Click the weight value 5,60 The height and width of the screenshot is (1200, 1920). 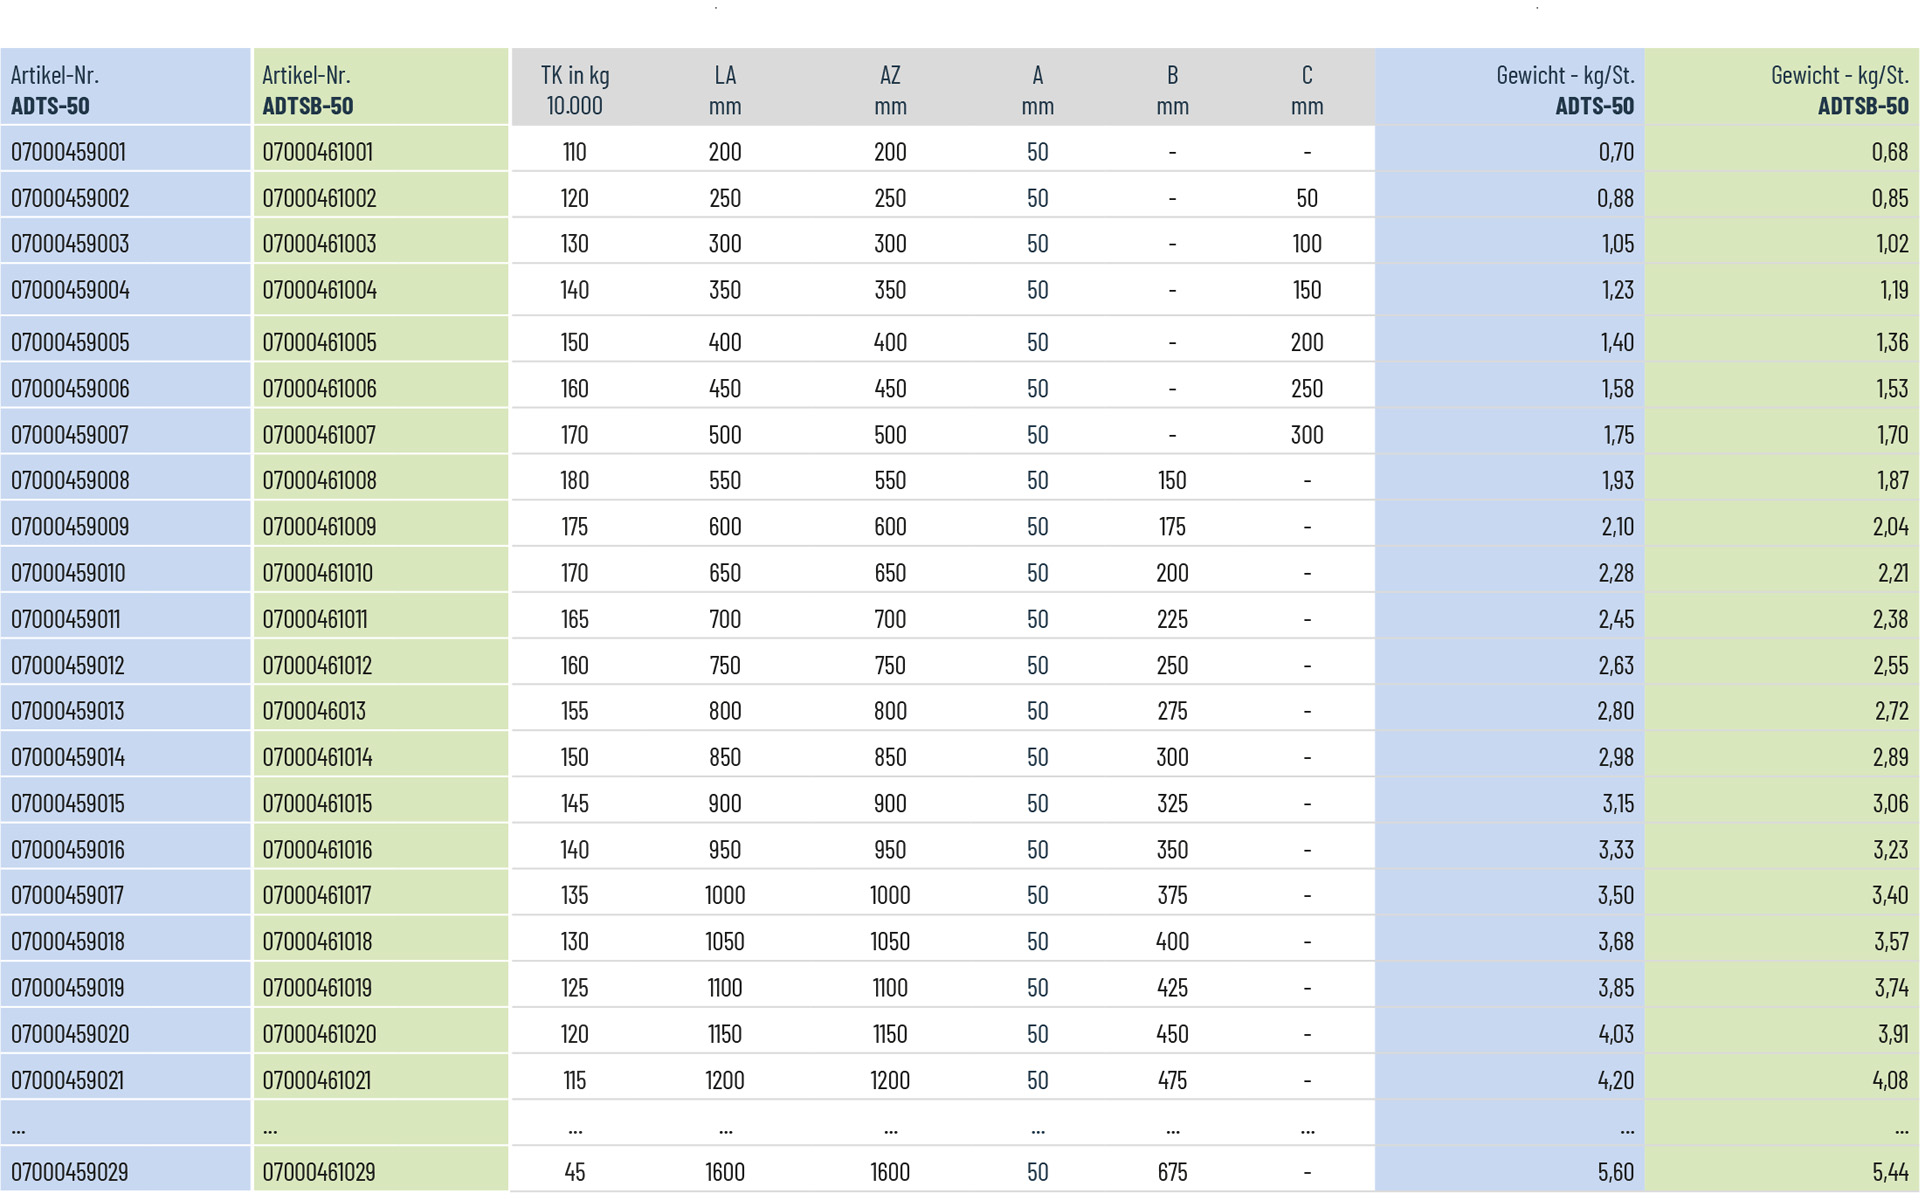[1615, 1172]
